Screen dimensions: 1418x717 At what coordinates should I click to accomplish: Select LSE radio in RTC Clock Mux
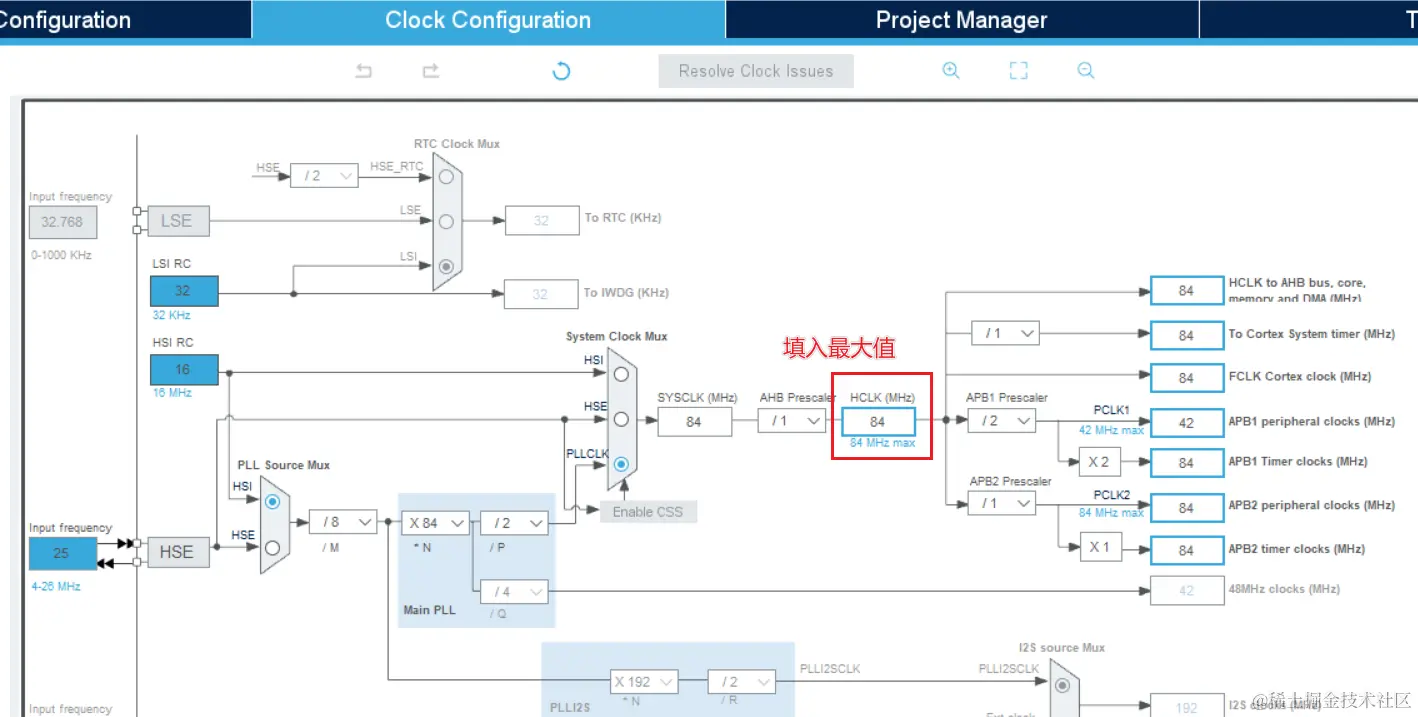tap(446, 221)
